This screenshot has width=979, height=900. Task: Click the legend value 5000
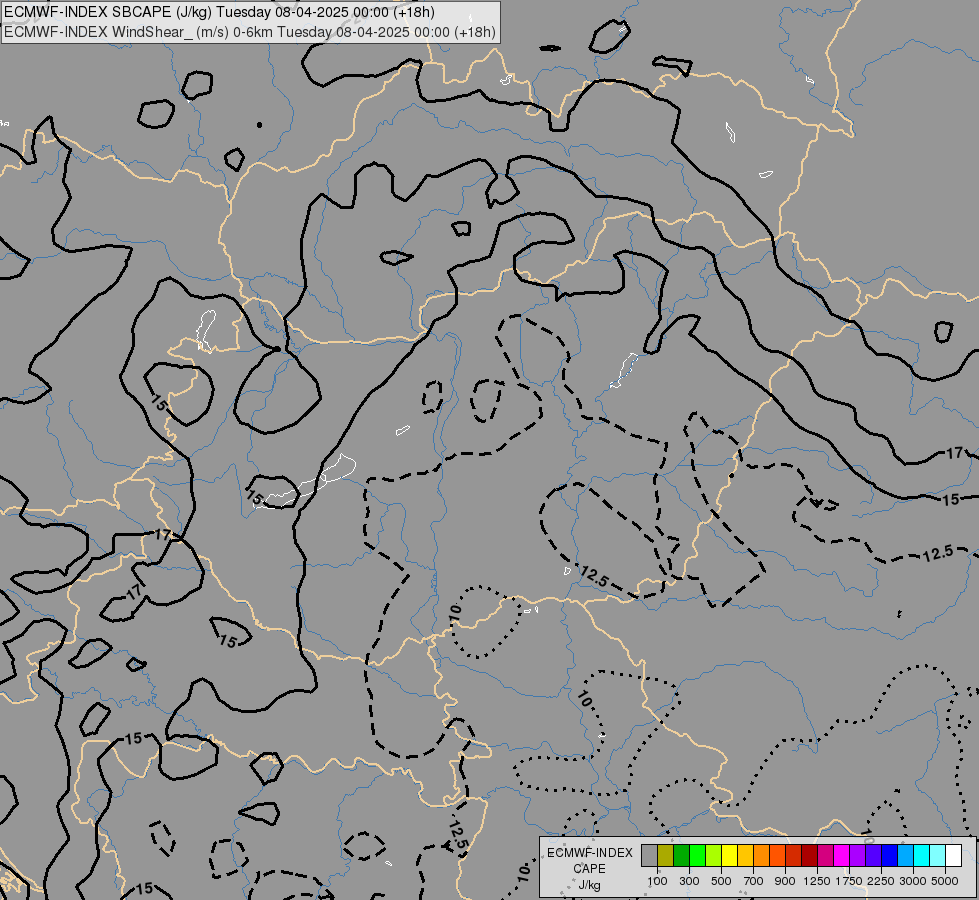945,881
